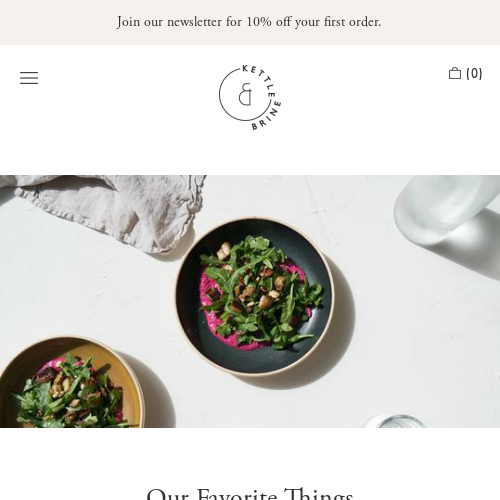
Task: Click the water glass rim at photo bottom
Action: click(x=395, y=421)
